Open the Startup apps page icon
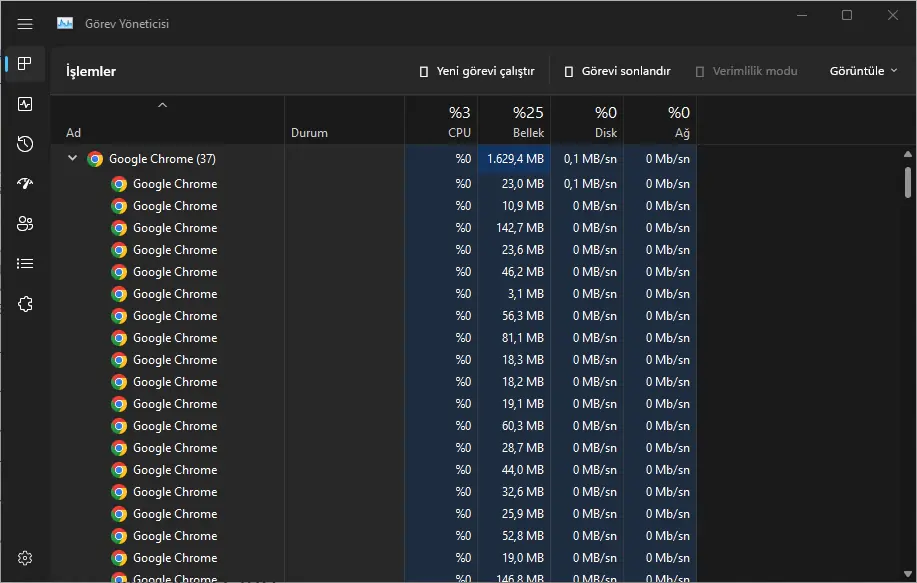The height and width of the screenshot is (583, 917). [24, 183]
